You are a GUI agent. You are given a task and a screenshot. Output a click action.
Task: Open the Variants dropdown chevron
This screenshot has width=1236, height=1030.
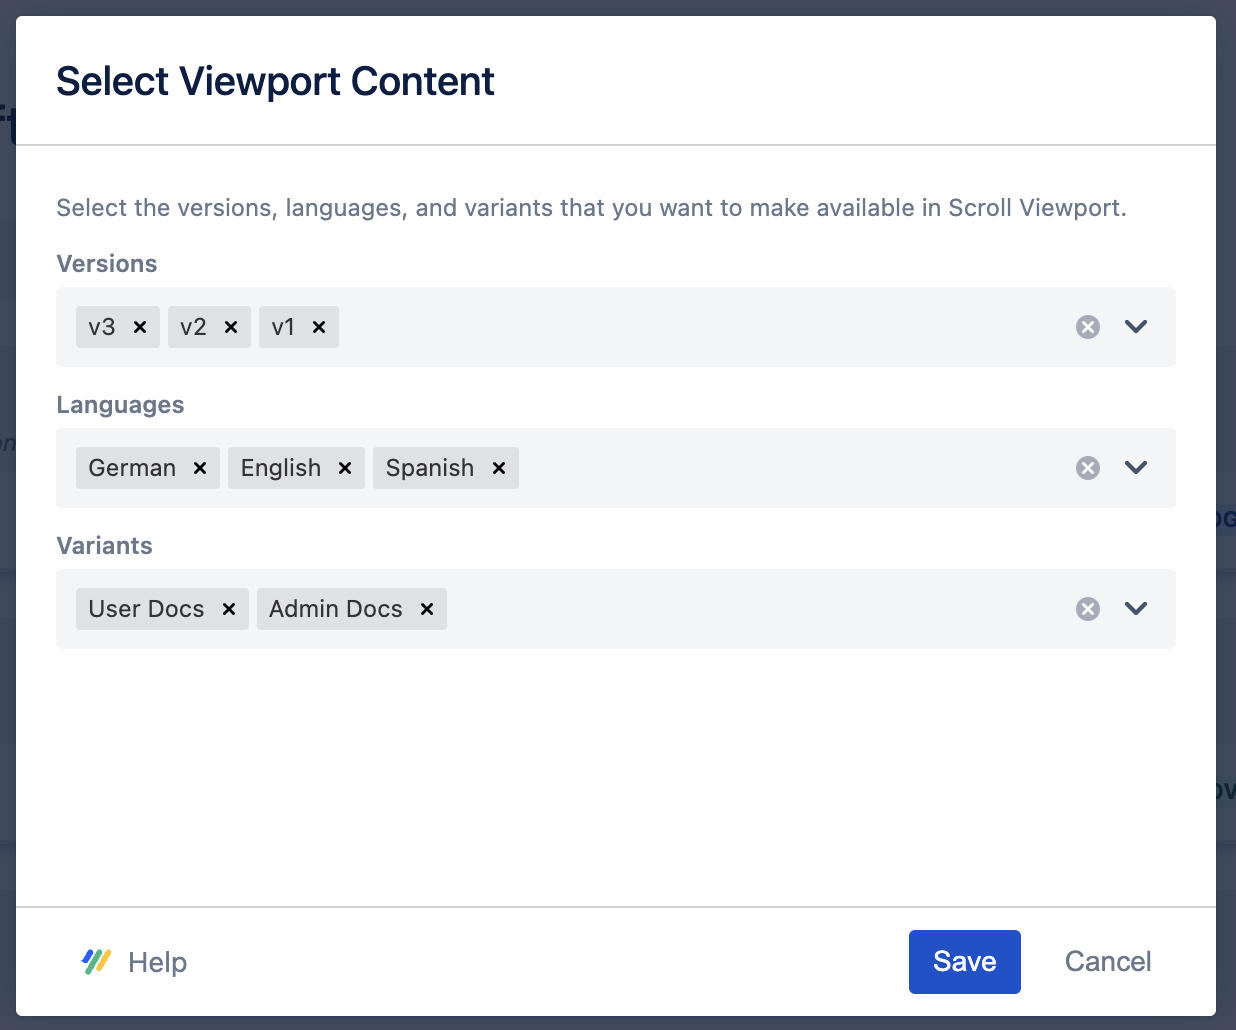tap(1136, 609)
